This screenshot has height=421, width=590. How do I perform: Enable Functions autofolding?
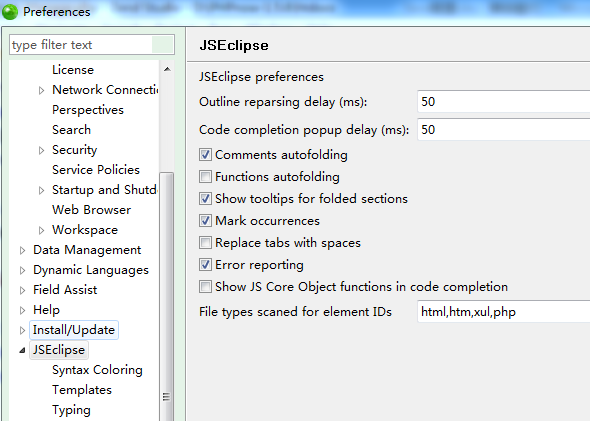pos(205,176)
